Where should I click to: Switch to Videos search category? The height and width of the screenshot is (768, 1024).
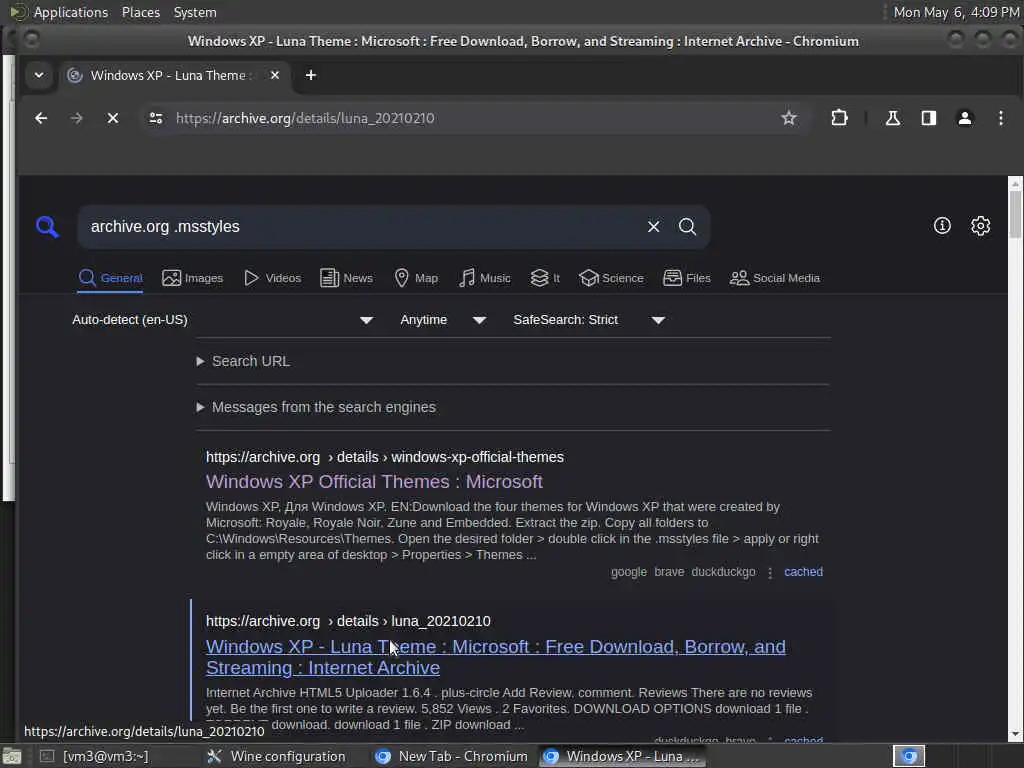[272, 278]
